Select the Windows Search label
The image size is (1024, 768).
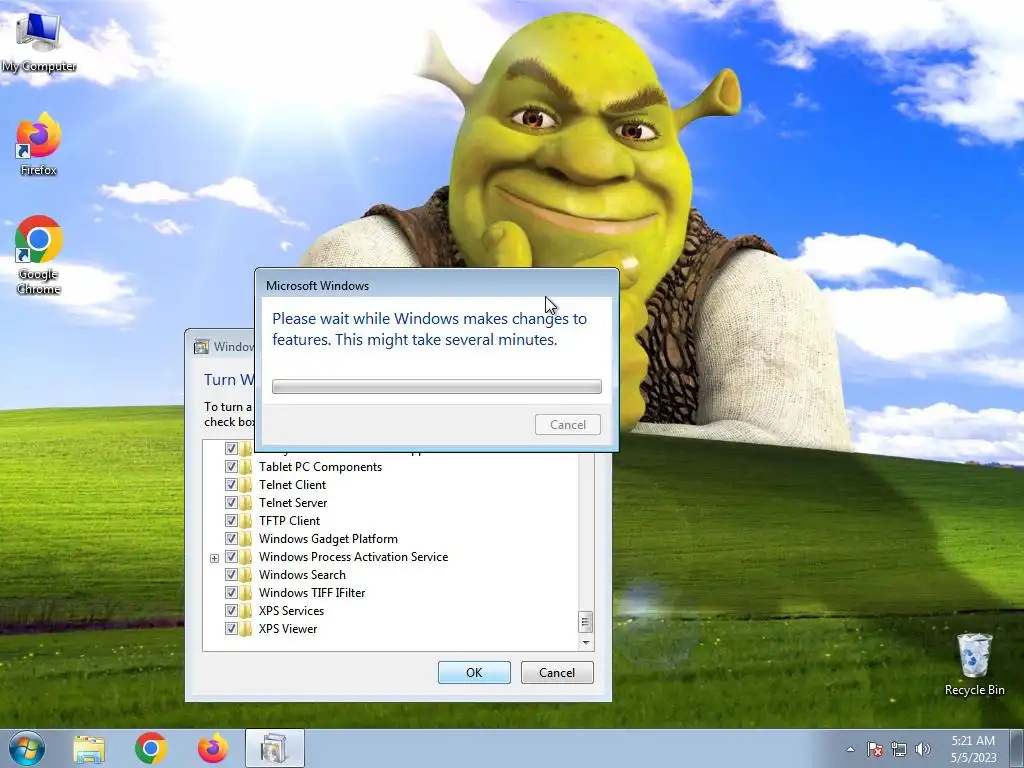(302, 575)
